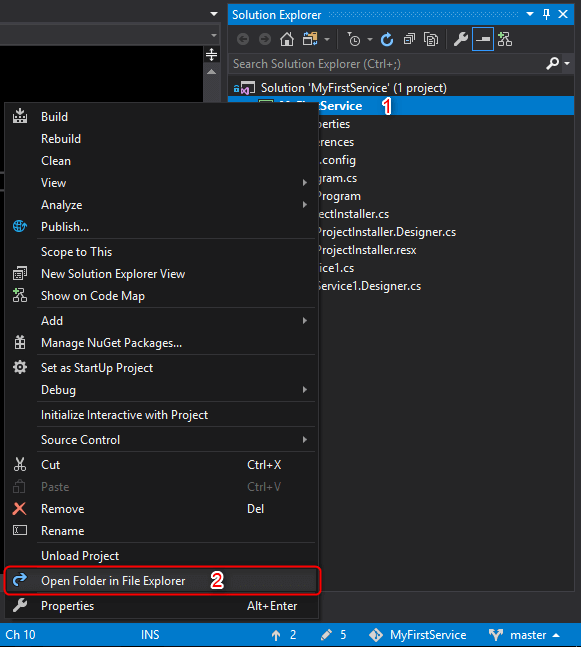Go to Home view in Solution Explorer

coord(287,40)
